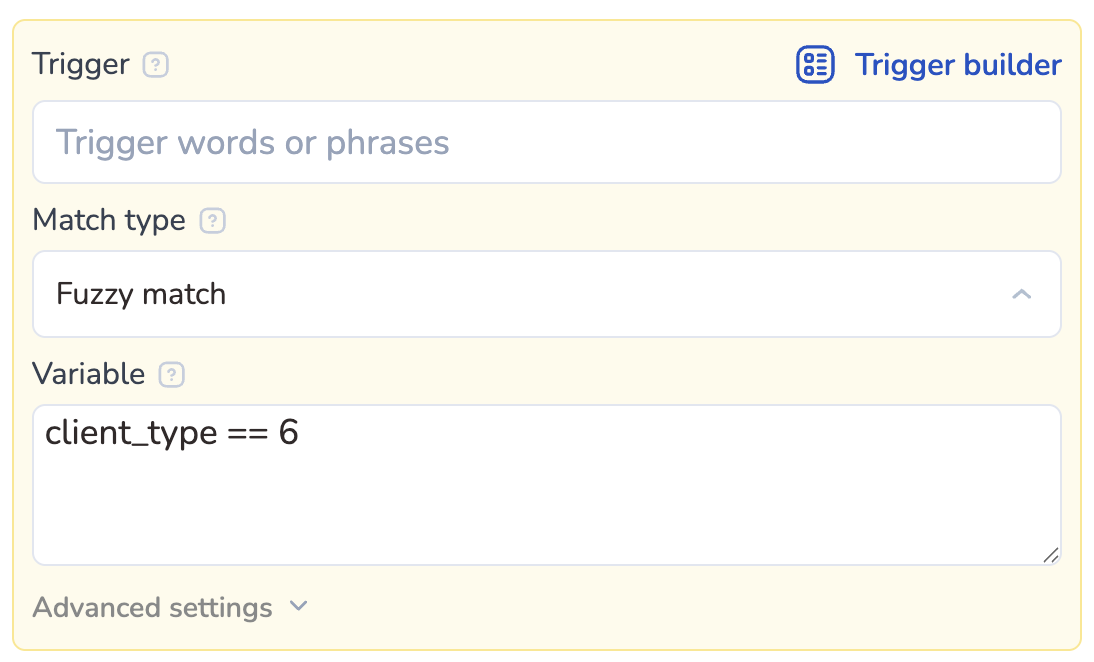Select the Fuzzy match text value
Screen dimensions: 1094x662
point(141,294)
